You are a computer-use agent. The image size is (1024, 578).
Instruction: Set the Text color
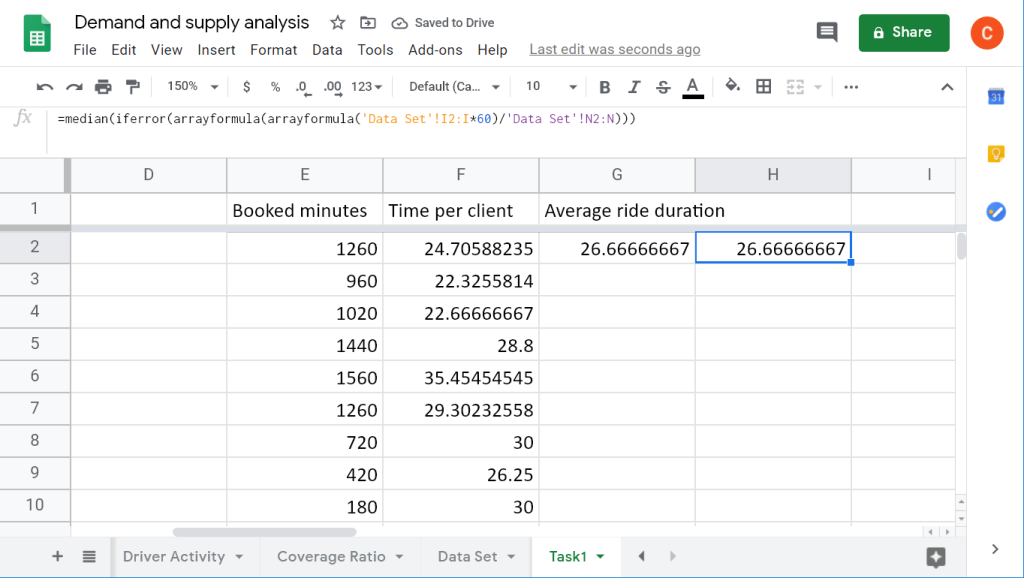point(692,87)
